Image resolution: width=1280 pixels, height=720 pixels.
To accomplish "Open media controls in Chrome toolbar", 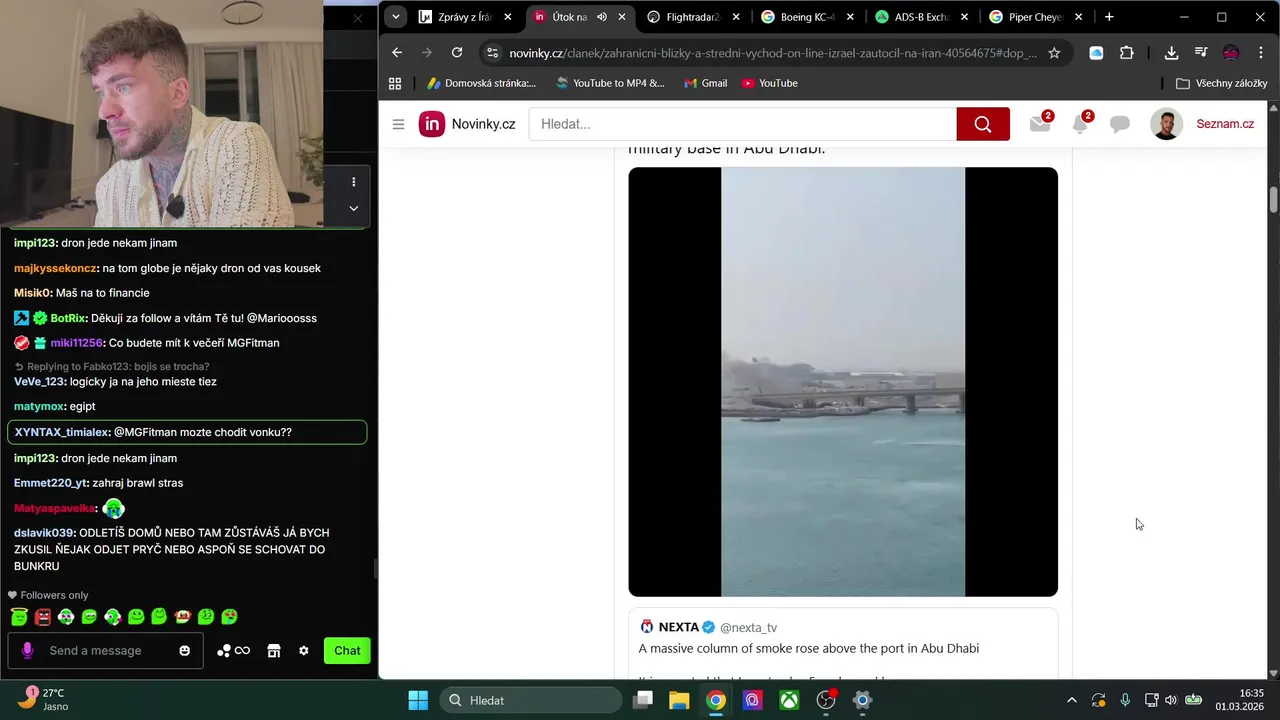I will pos(1201,53).
